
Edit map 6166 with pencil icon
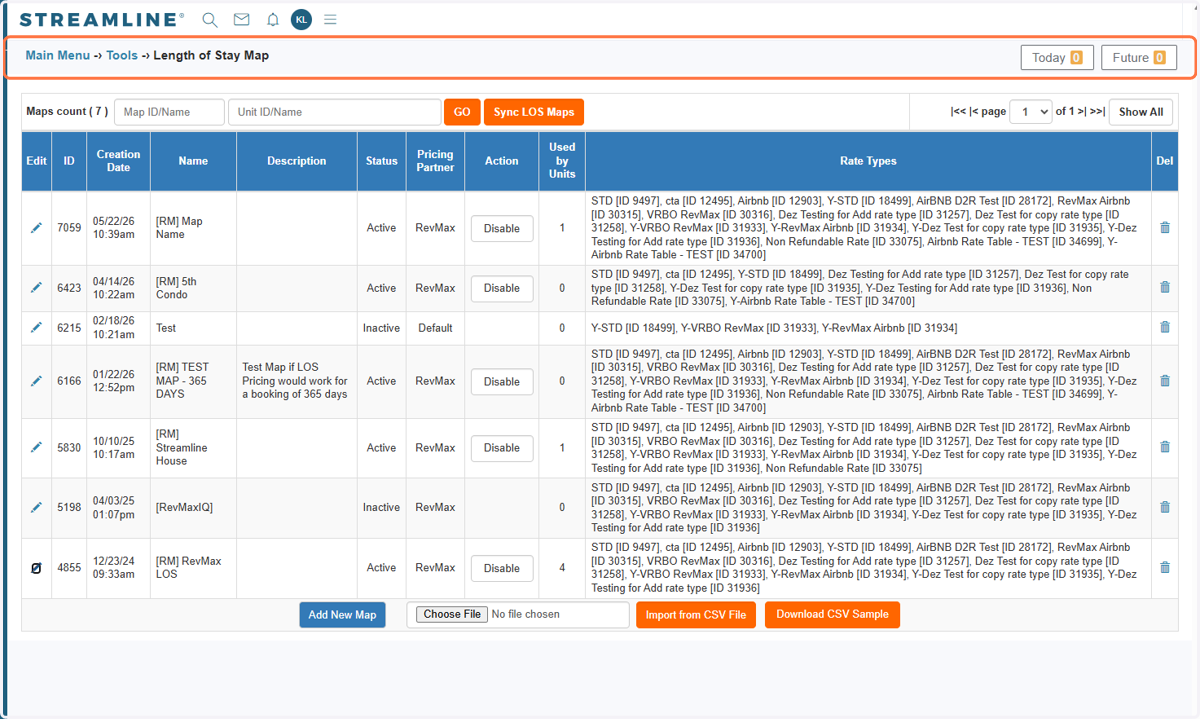pyautogui.click(x=36, y=381)
